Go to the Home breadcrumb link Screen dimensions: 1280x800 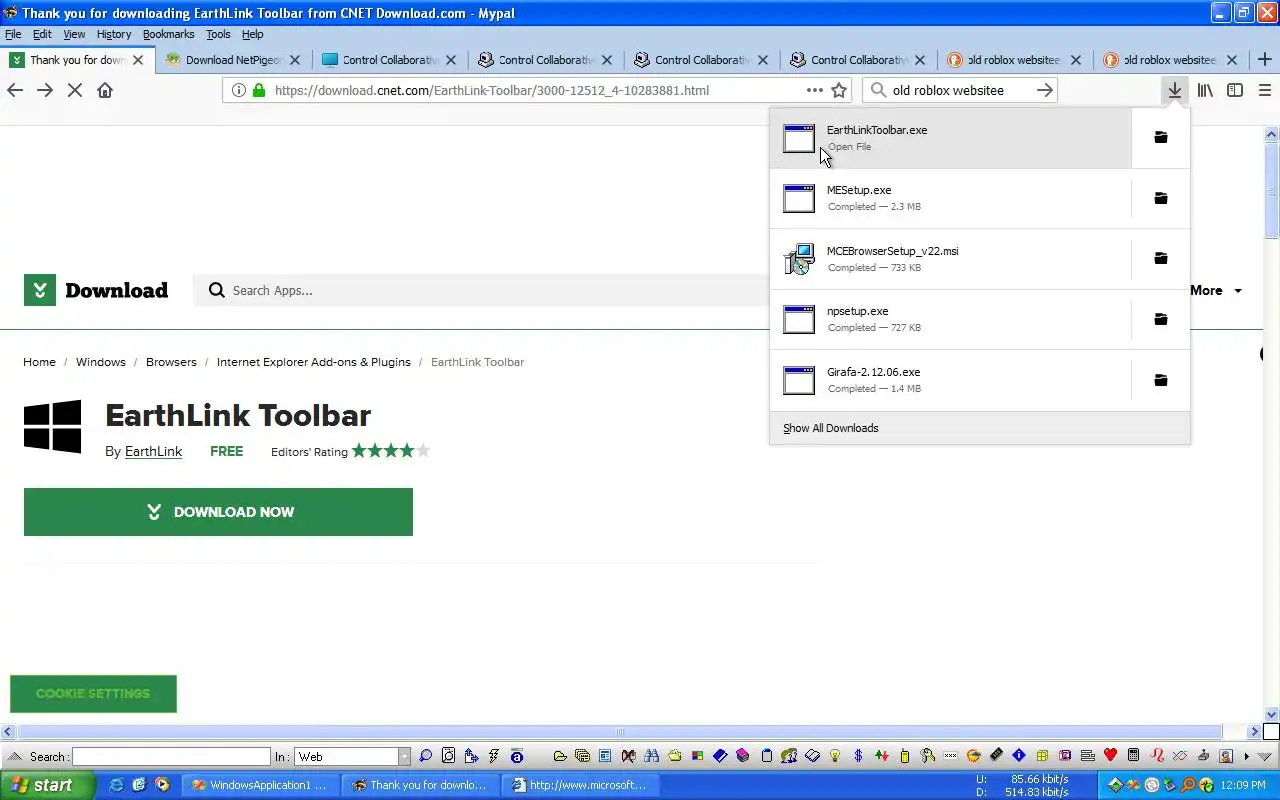(x=39, y=362)
